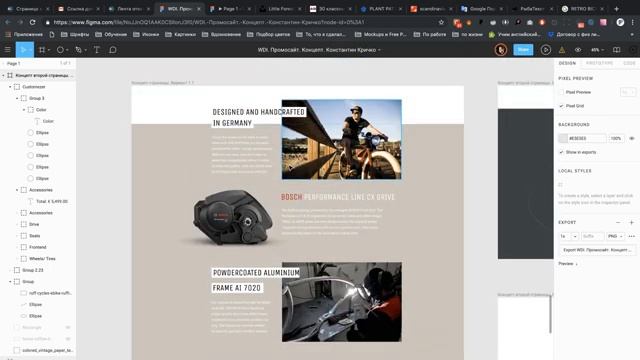Expand the export Preview section
640x360 pixels.
(568, 264)
